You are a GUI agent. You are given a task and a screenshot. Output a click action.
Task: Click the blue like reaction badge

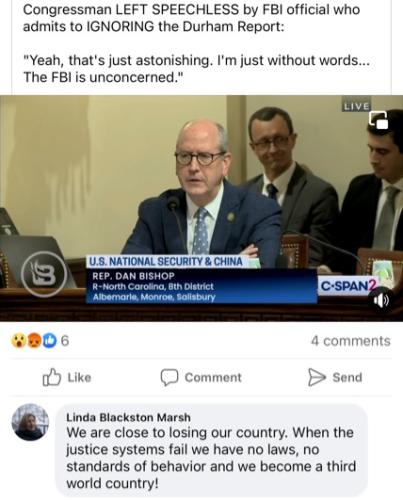click(x=49, y=340)
